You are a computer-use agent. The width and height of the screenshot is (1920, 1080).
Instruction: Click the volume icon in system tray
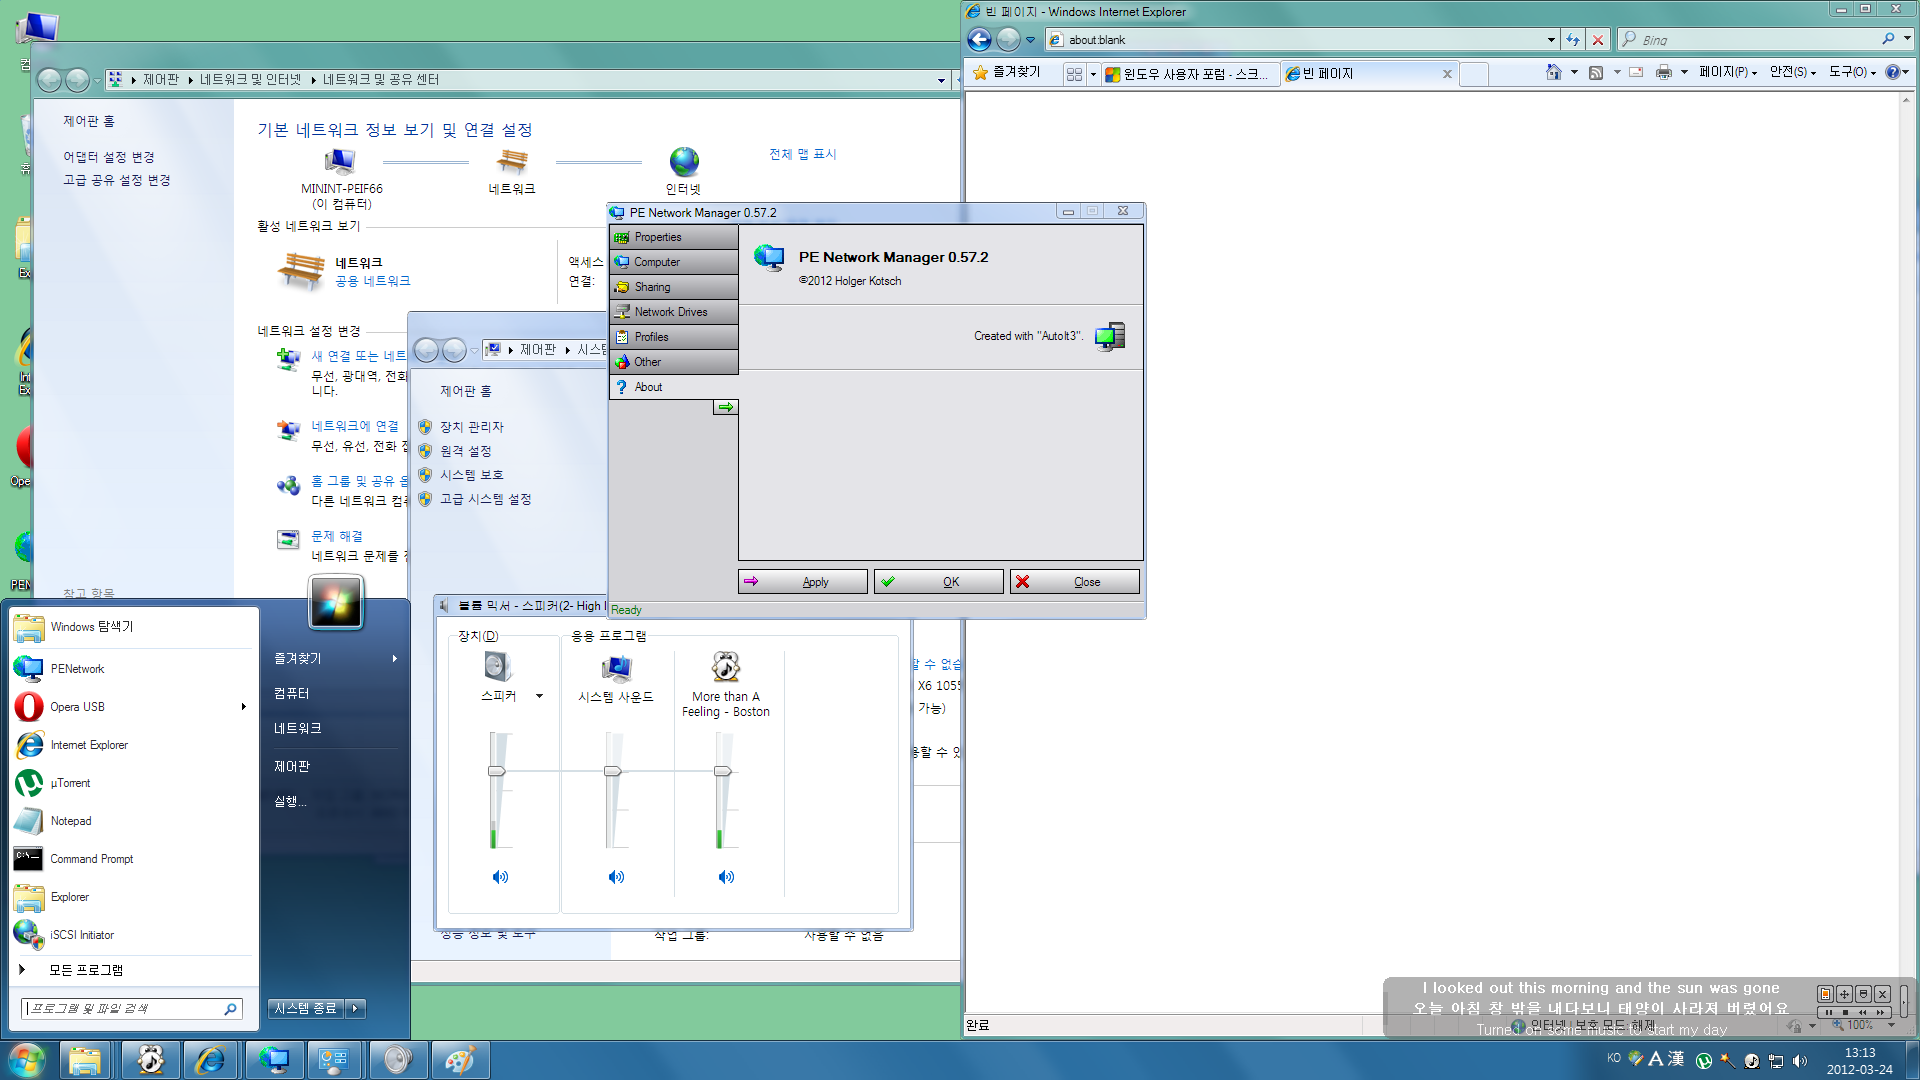1800,1061
